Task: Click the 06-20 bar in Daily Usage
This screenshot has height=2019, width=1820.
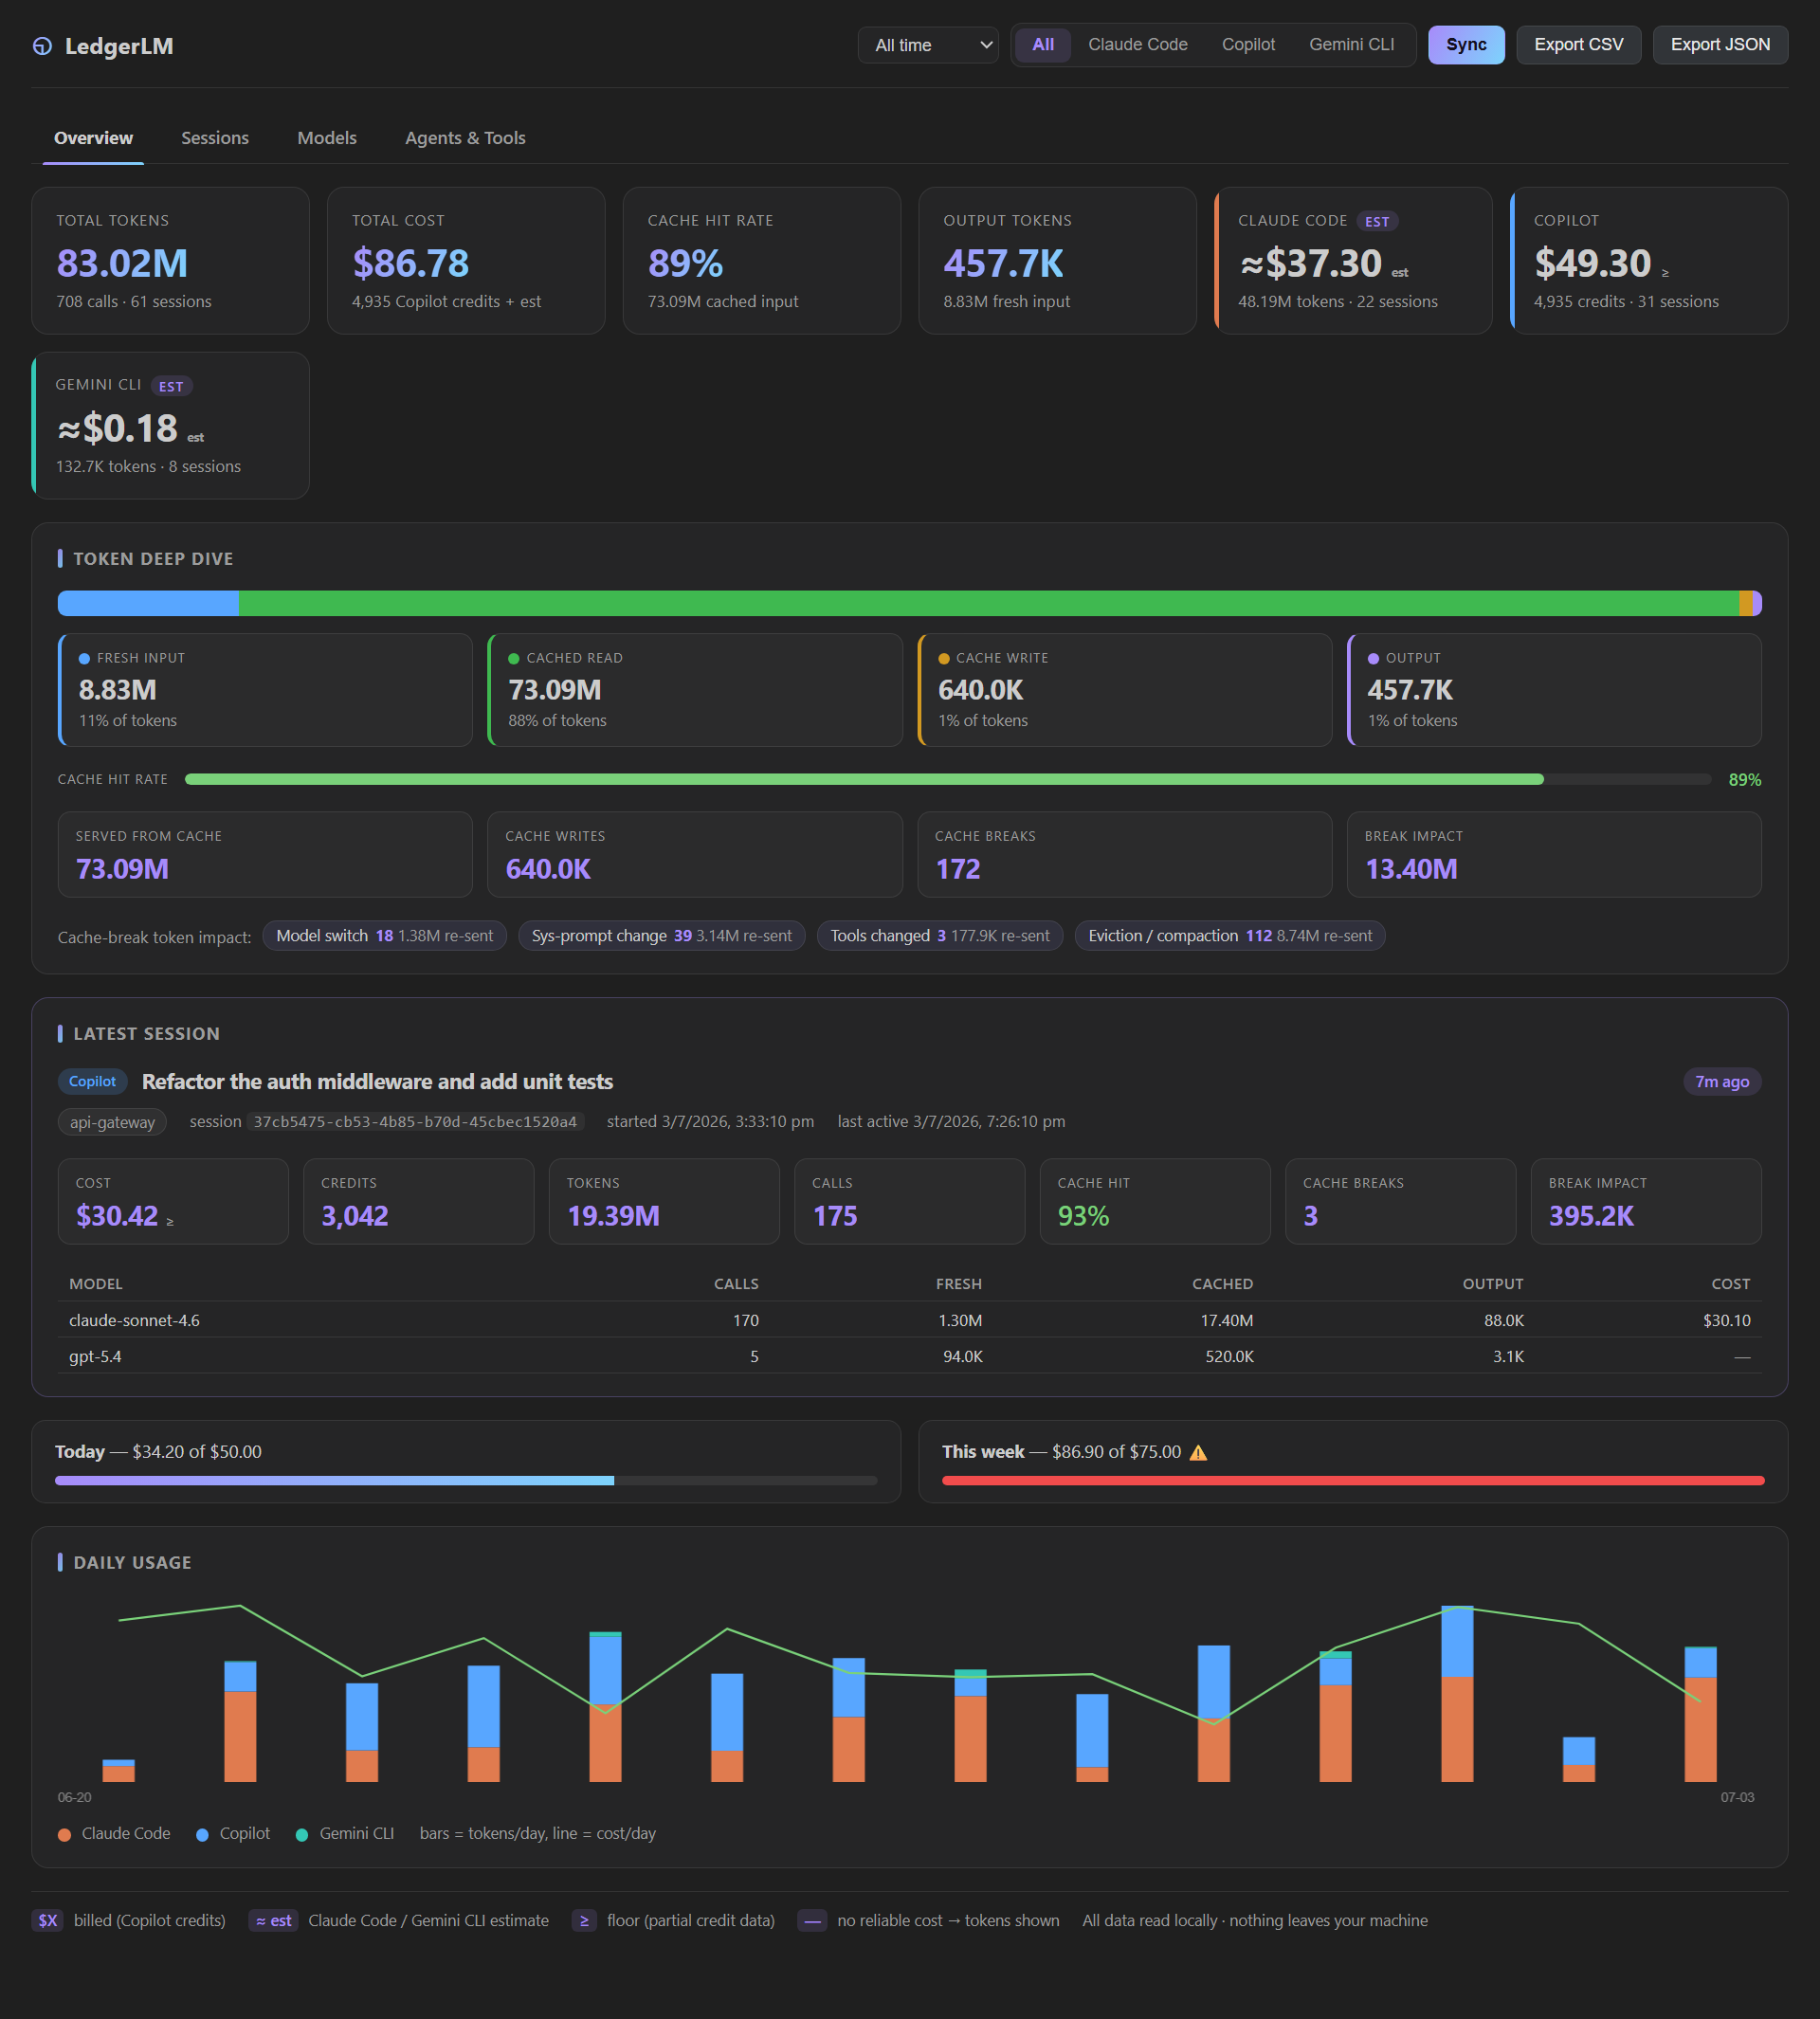Action: (x=118, y=1770)
